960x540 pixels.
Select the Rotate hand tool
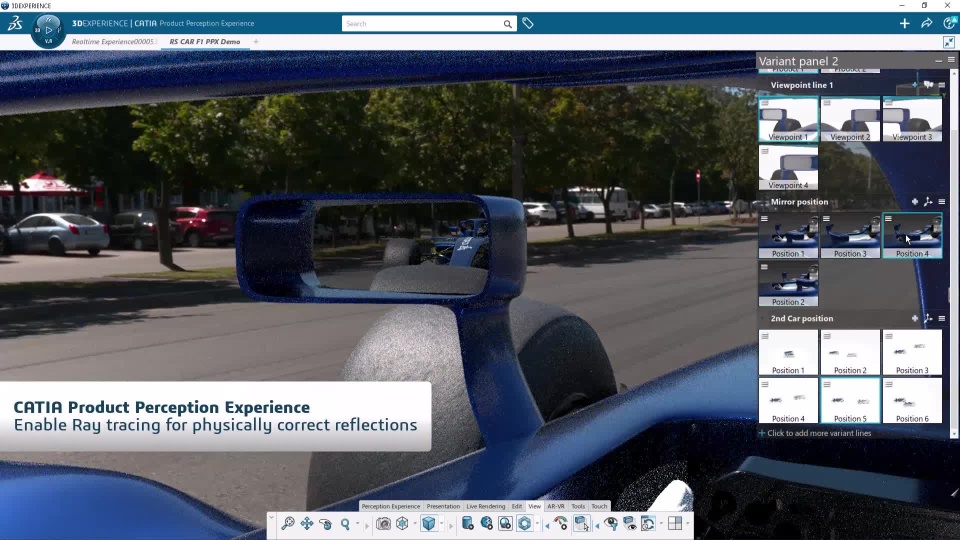coord(326,523)
